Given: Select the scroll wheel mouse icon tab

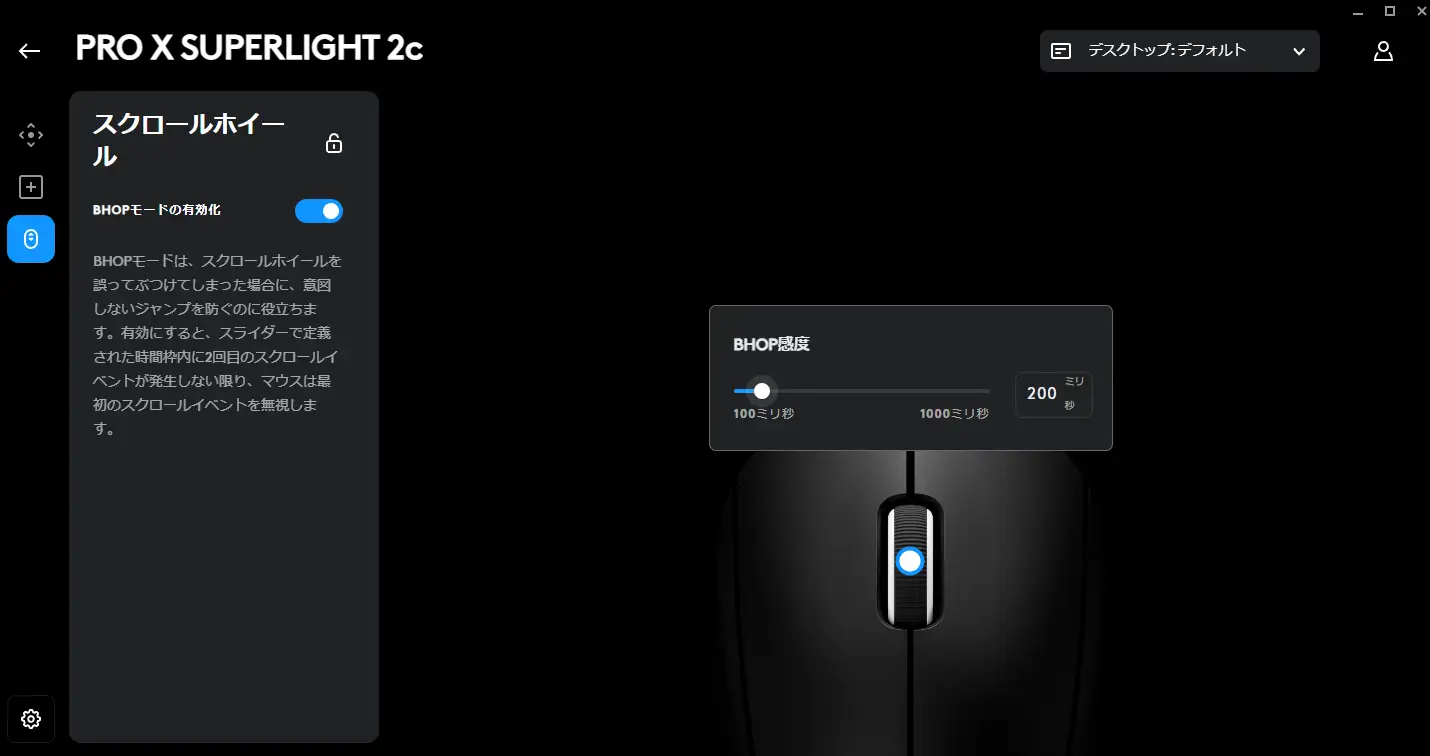Looking at the screenshot, I should (x=31, y=239).
